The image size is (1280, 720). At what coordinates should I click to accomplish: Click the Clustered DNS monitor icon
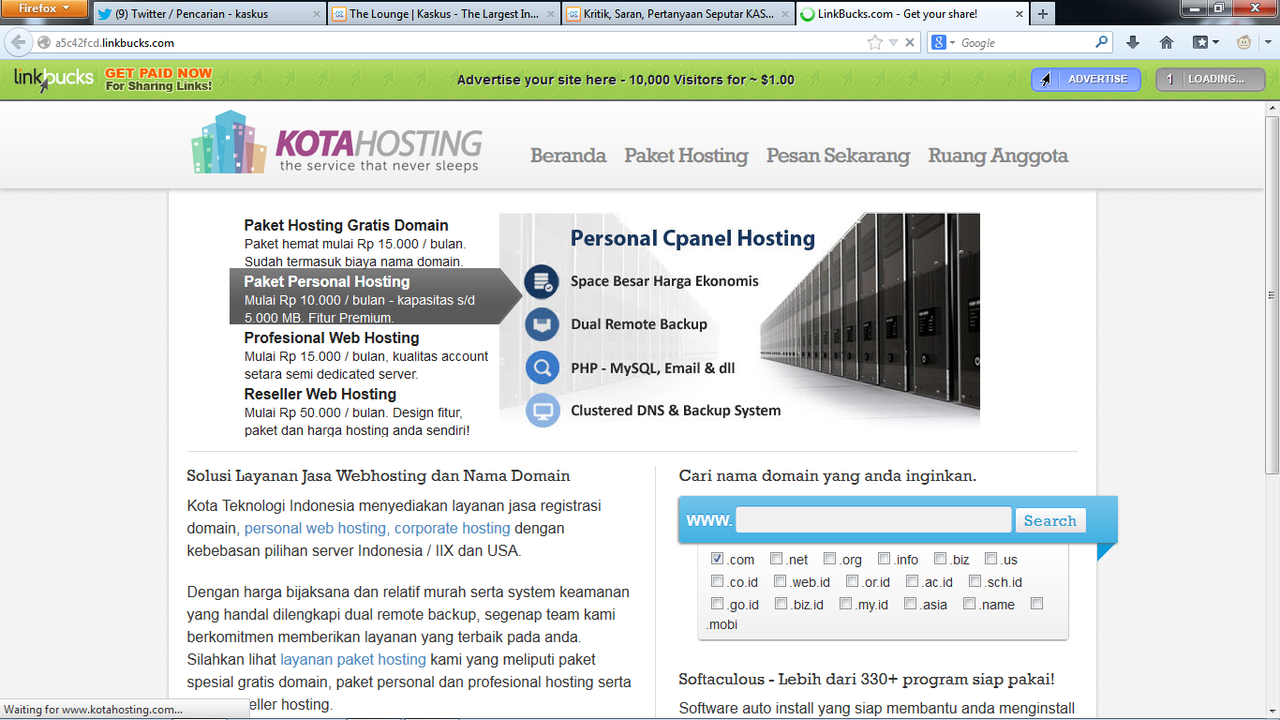tap(542, 410)
